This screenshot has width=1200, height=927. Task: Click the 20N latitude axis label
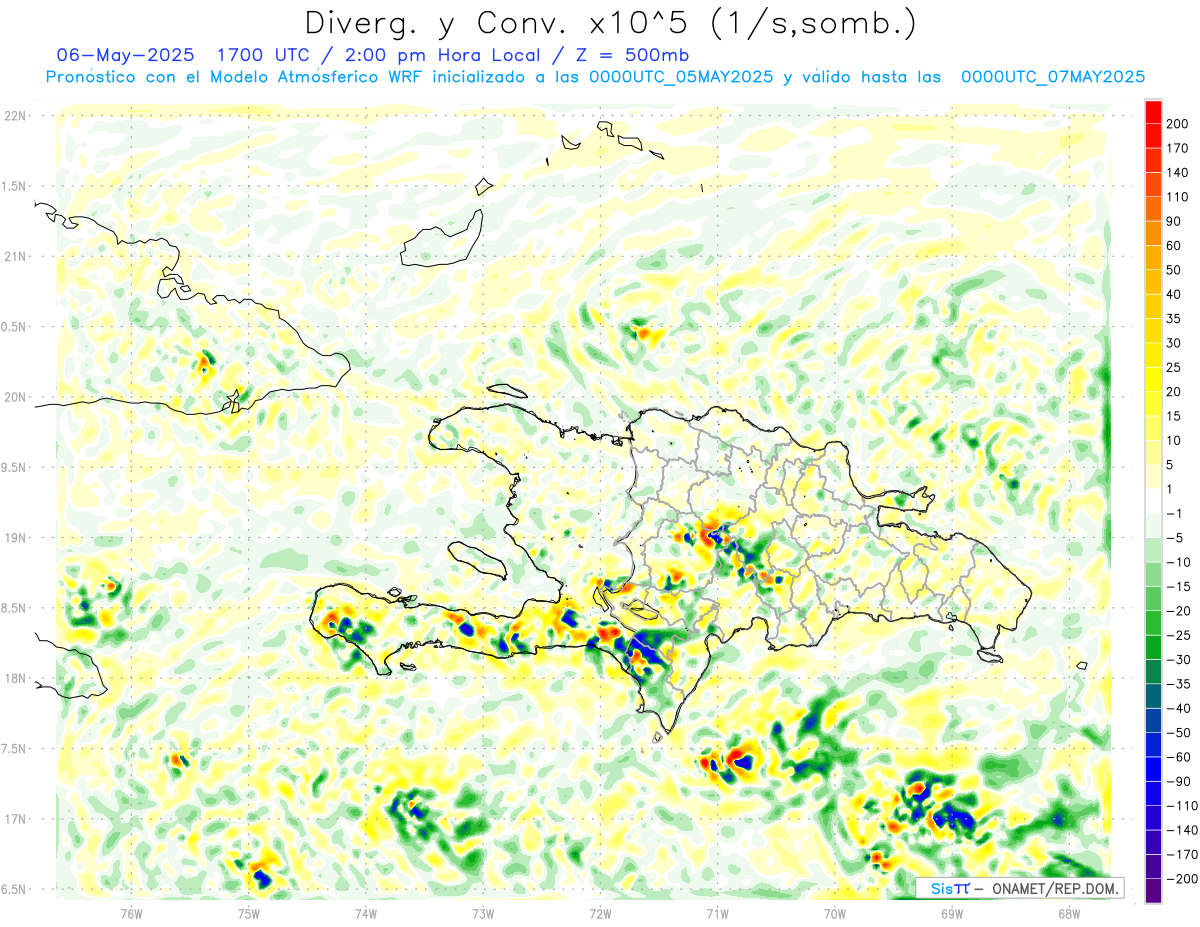(x=14, y=397)
